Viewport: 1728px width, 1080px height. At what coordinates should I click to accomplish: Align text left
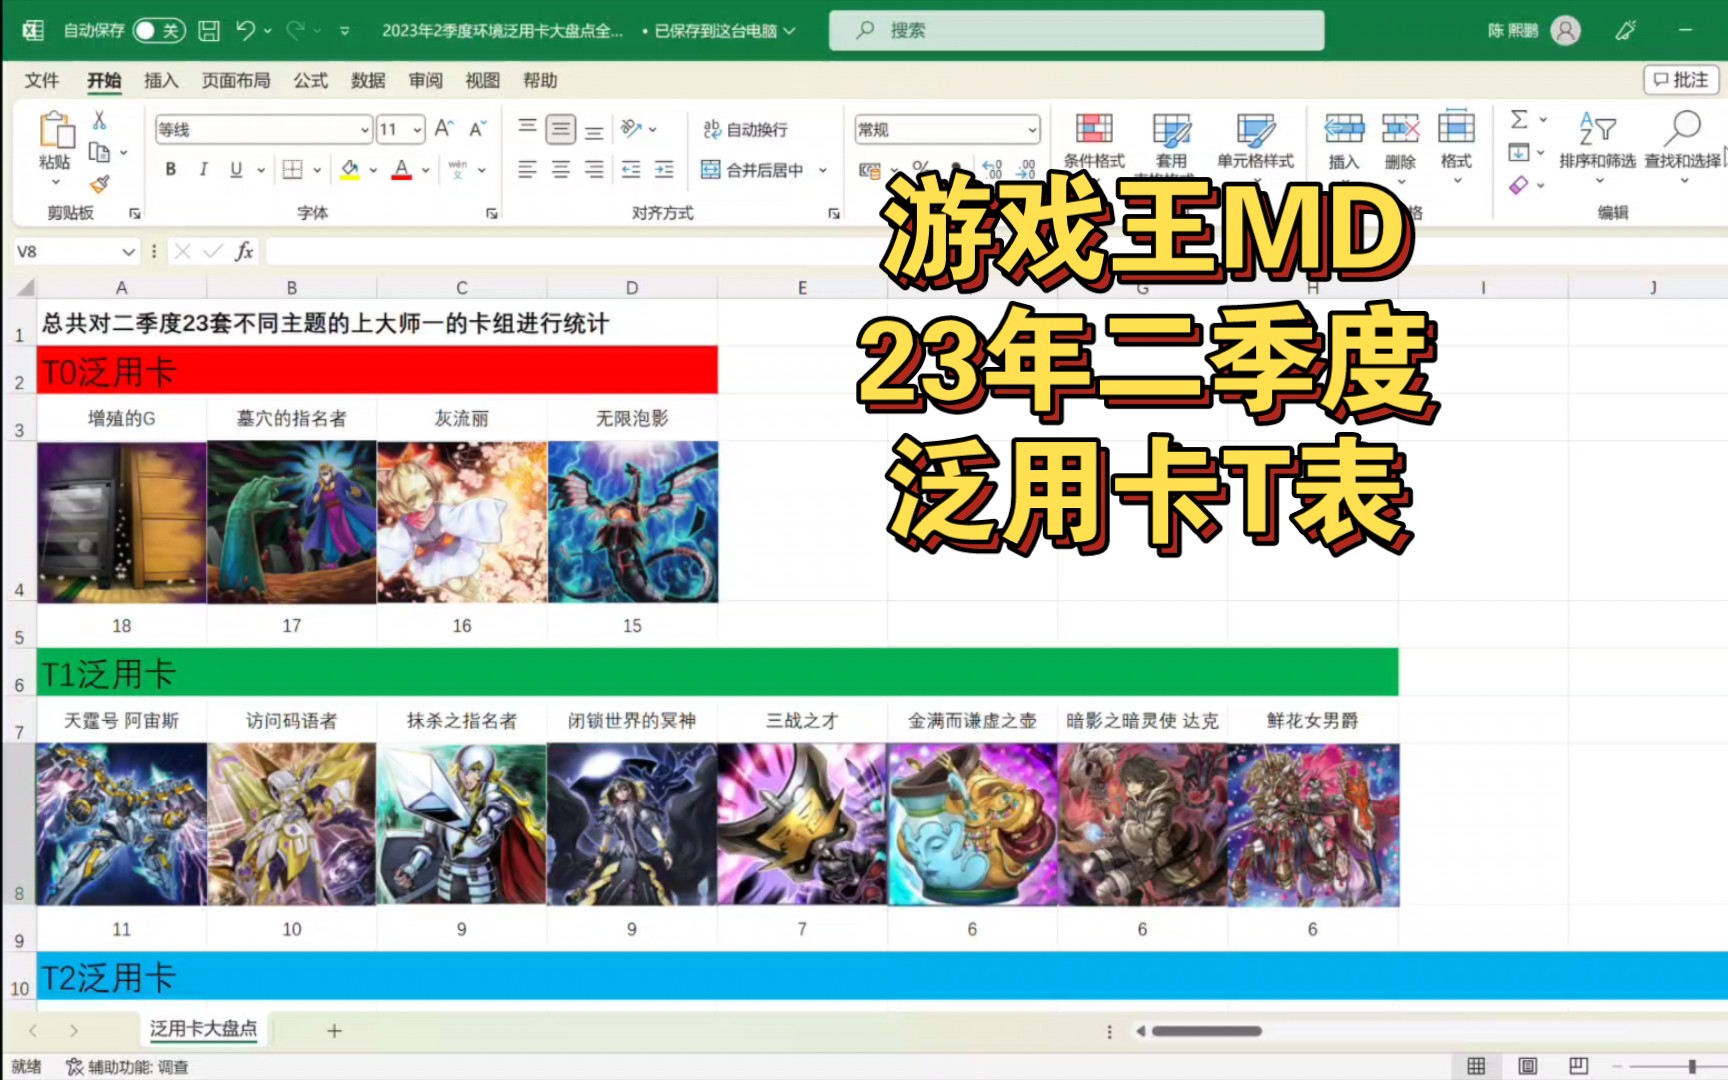click(x=527, y=169)
